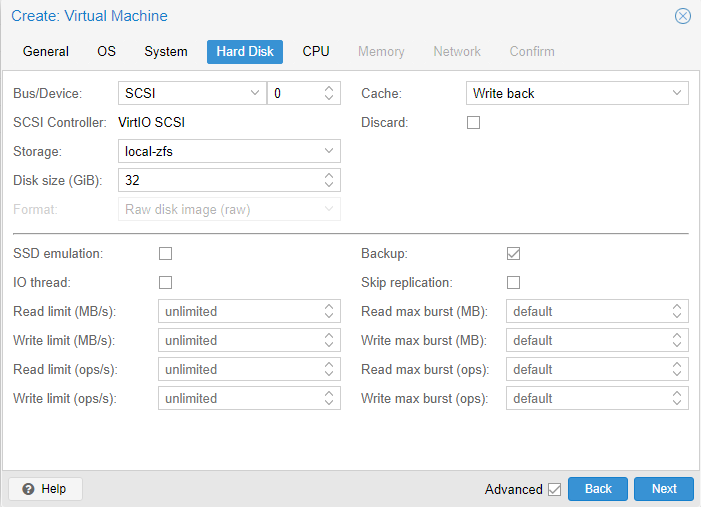Click the Read limit (ops/s) stepper arrows
Image resolution: width=701 pixels, height=507 pixels.
coord(329,369)
